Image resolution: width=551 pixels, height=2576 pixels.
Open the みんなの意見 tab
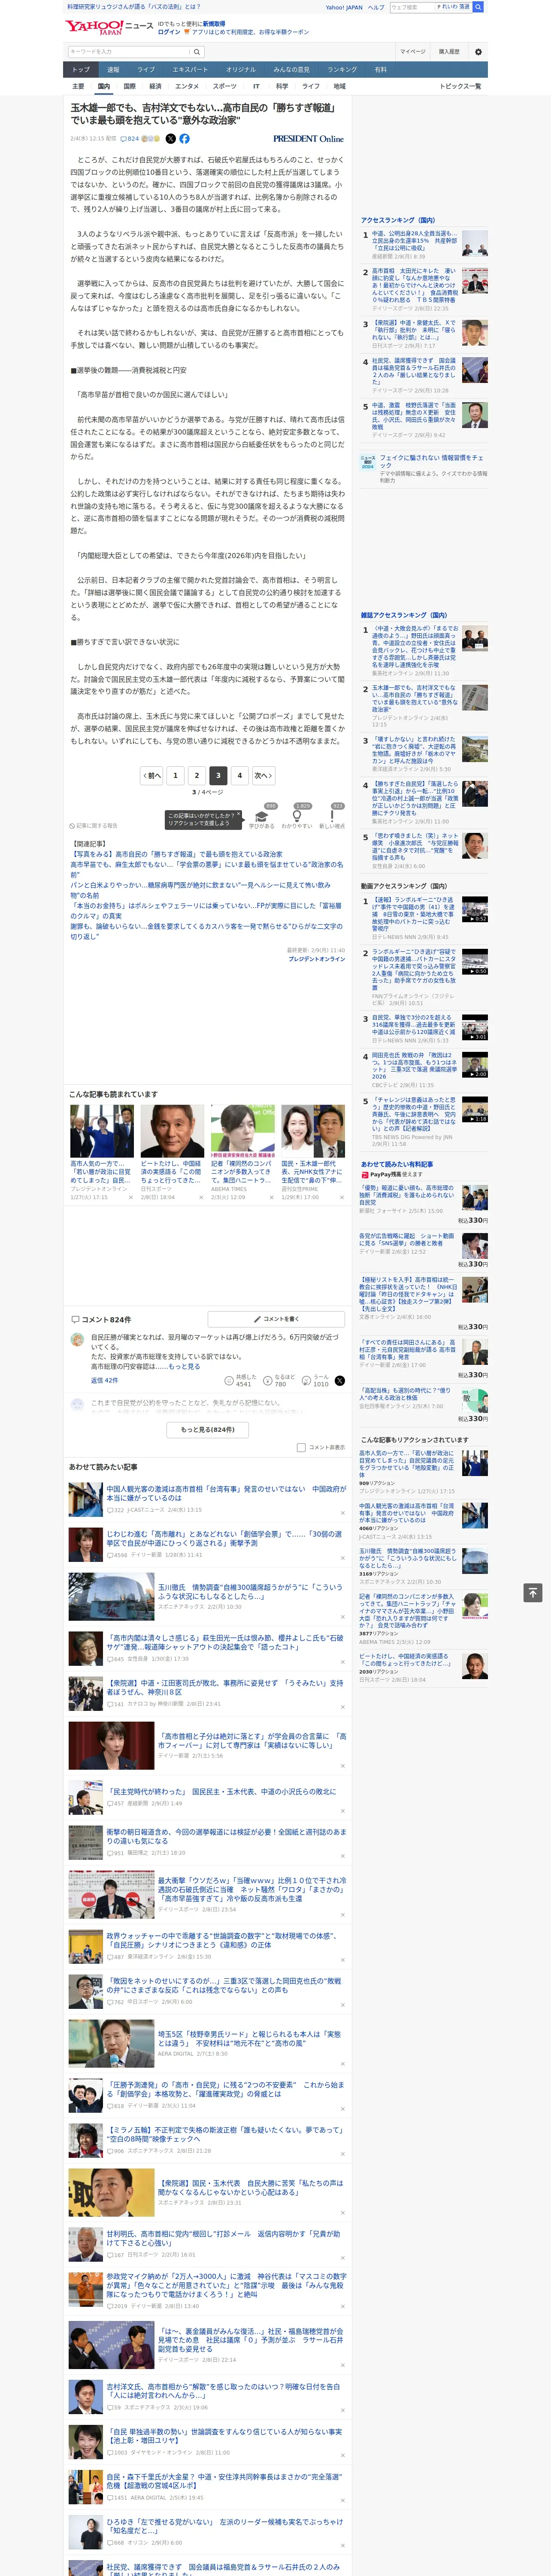(292, 70)
